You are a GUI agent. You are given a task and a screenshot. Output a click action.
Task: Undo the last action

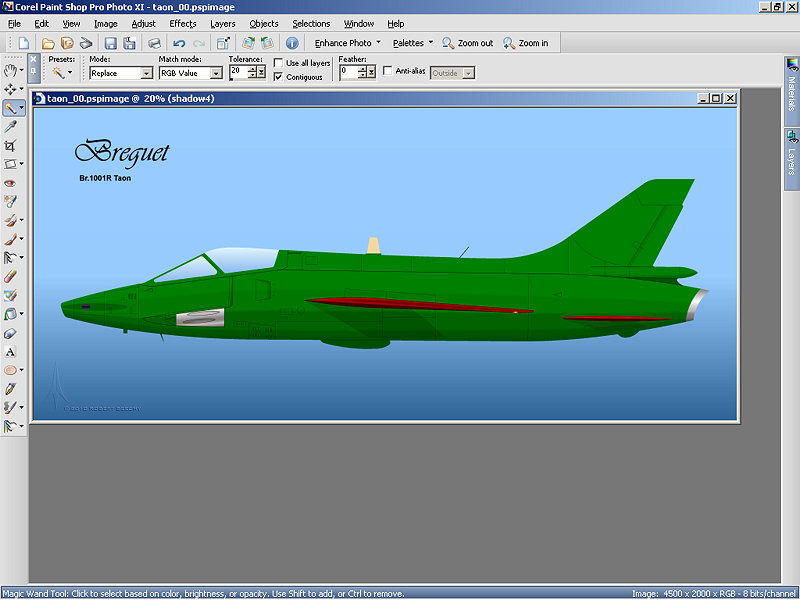point(179,43)
